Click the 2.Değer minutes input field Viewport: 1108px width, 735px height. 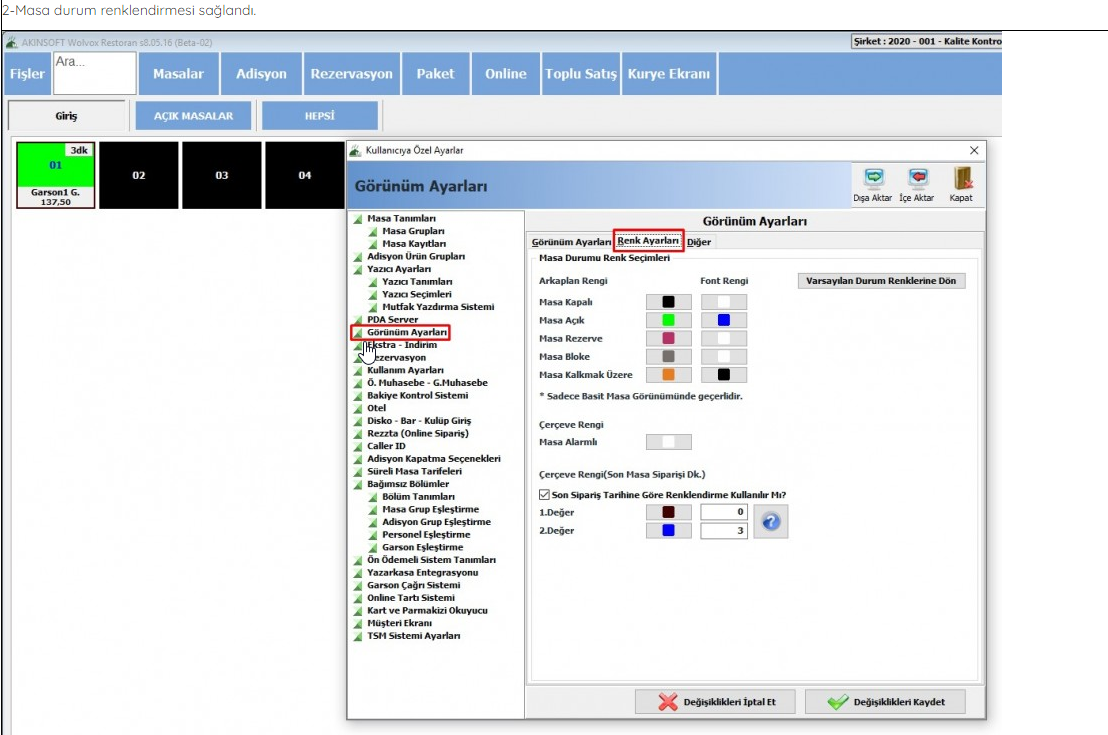click(724, 530)
